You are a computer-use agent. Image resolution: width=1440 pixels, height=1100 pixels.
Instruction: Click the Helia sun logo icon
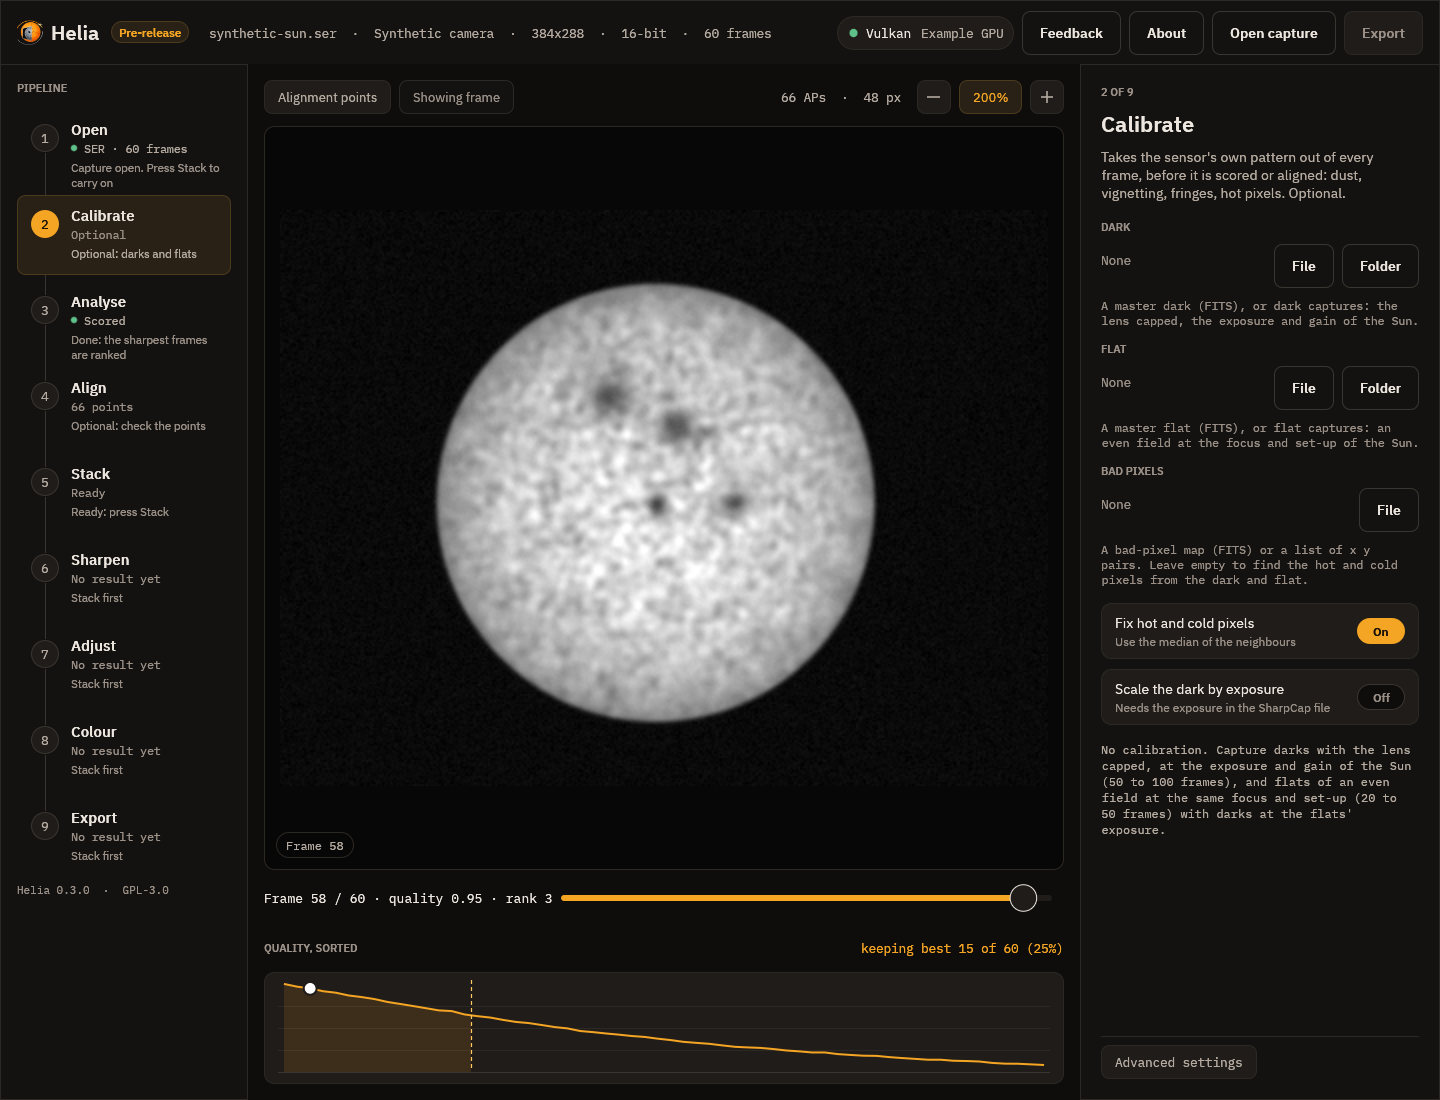tap(30, 33)
